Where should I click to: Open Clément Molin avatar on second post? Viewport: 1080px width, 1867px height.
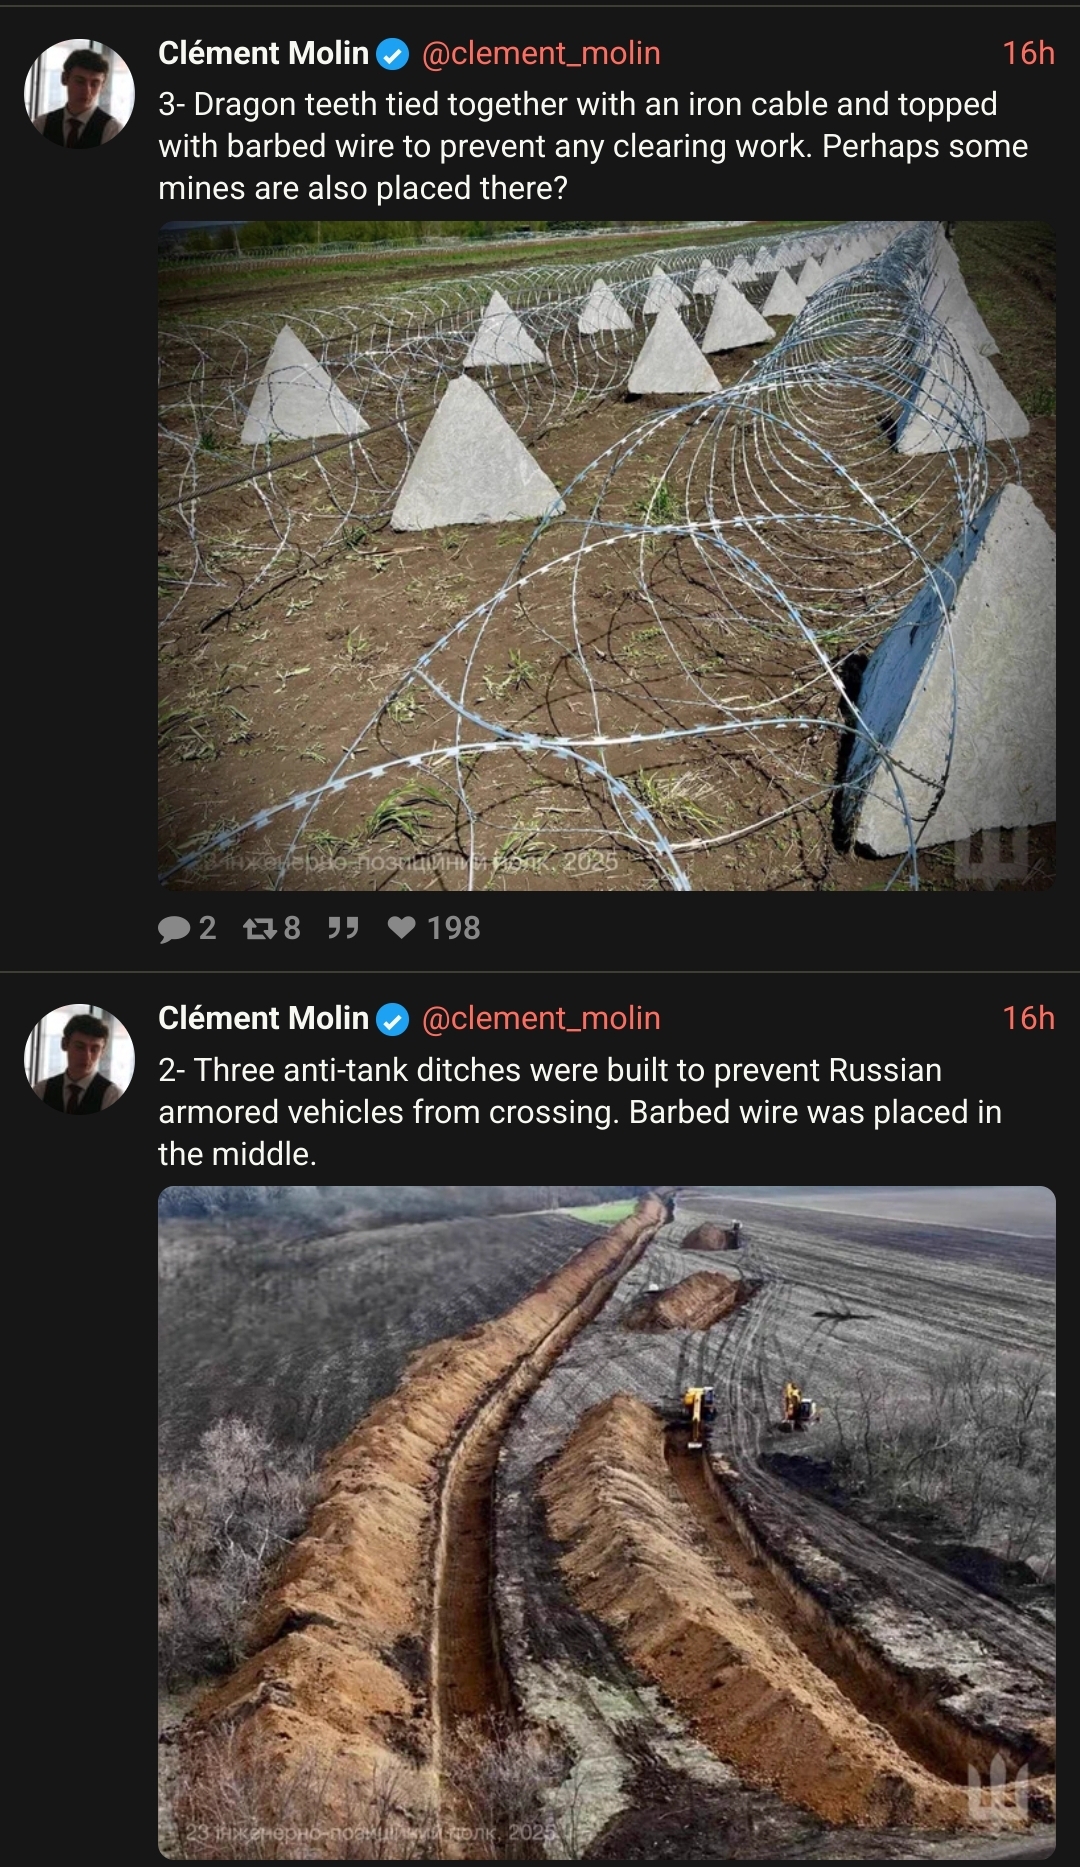click(x=80, y=1059)
